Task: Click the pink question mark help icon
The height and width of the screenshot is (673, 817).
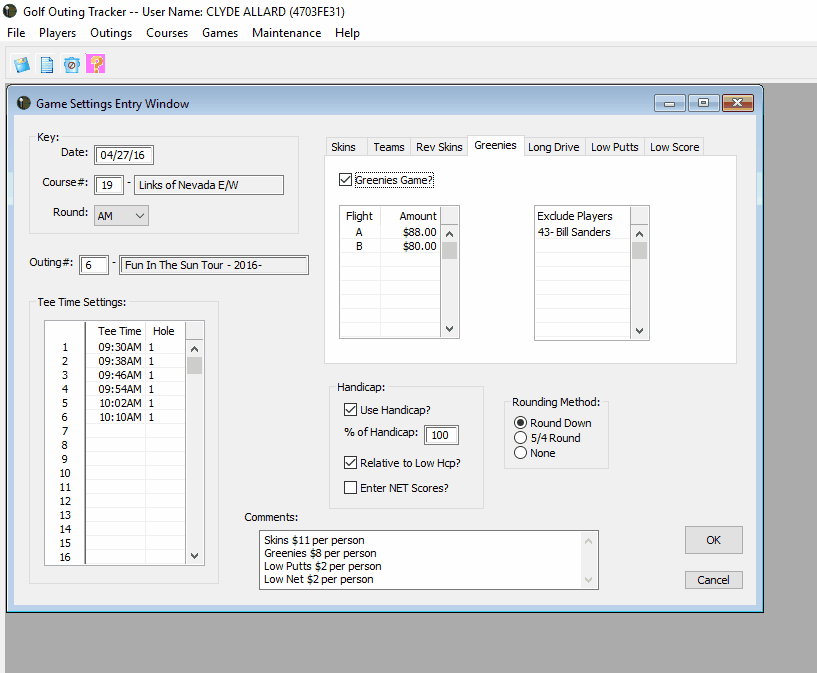Action: pyautogui.click(x=96, y=64)
